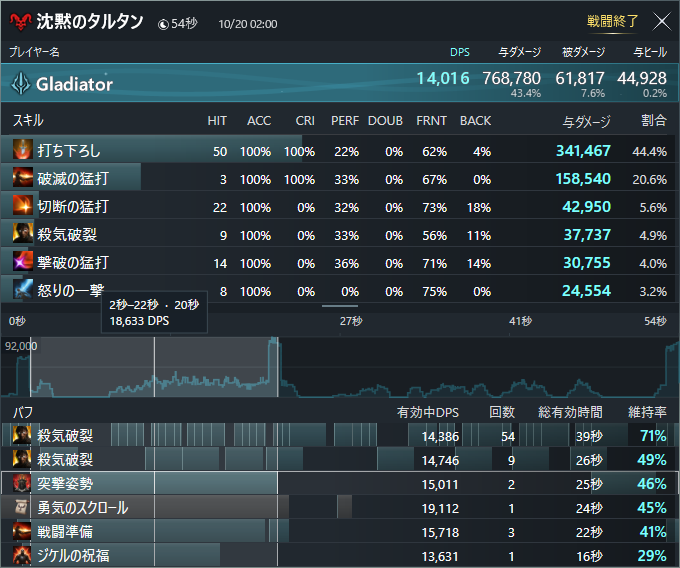Click the 殺気破裂 skill icon in skill list
The width and height of the screenshot is (680, 568).
(23, 233)
